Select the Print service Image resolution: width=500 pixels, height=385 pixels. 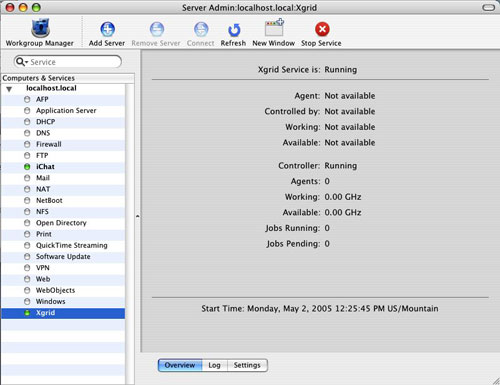pyautogui.click(x=63, y=234)
